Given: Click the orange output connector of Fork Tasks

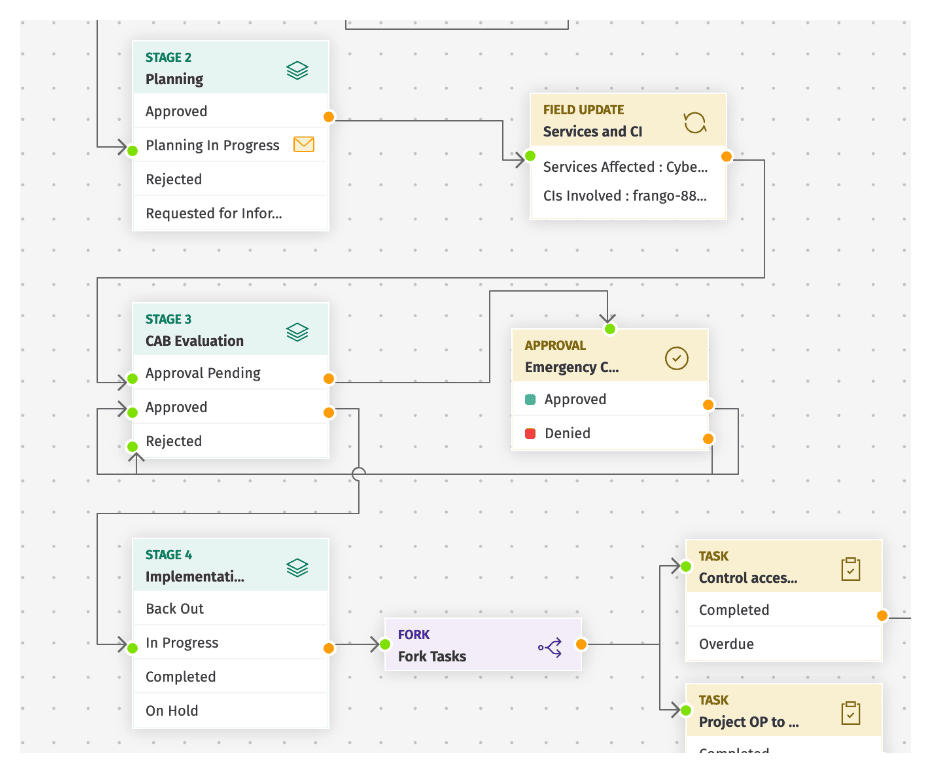Looking at the screenshot, I should pyautogui.click(x=581, y=645).
